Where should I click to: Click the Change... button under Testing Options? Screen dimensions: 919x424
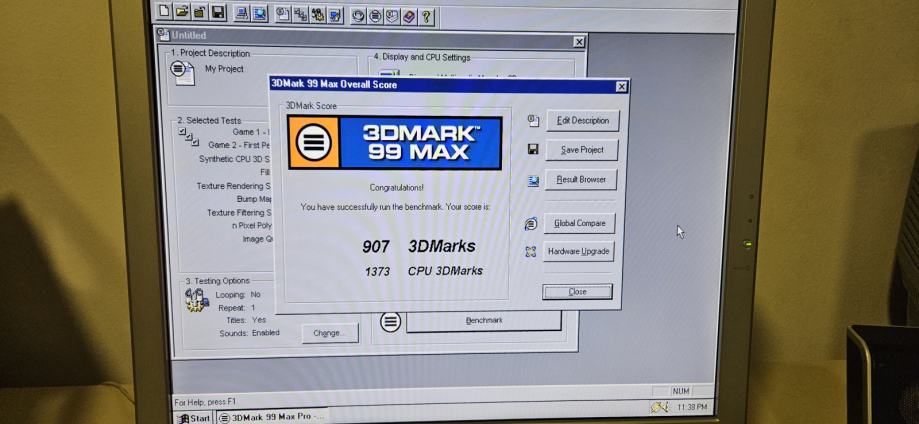(330, 333)
